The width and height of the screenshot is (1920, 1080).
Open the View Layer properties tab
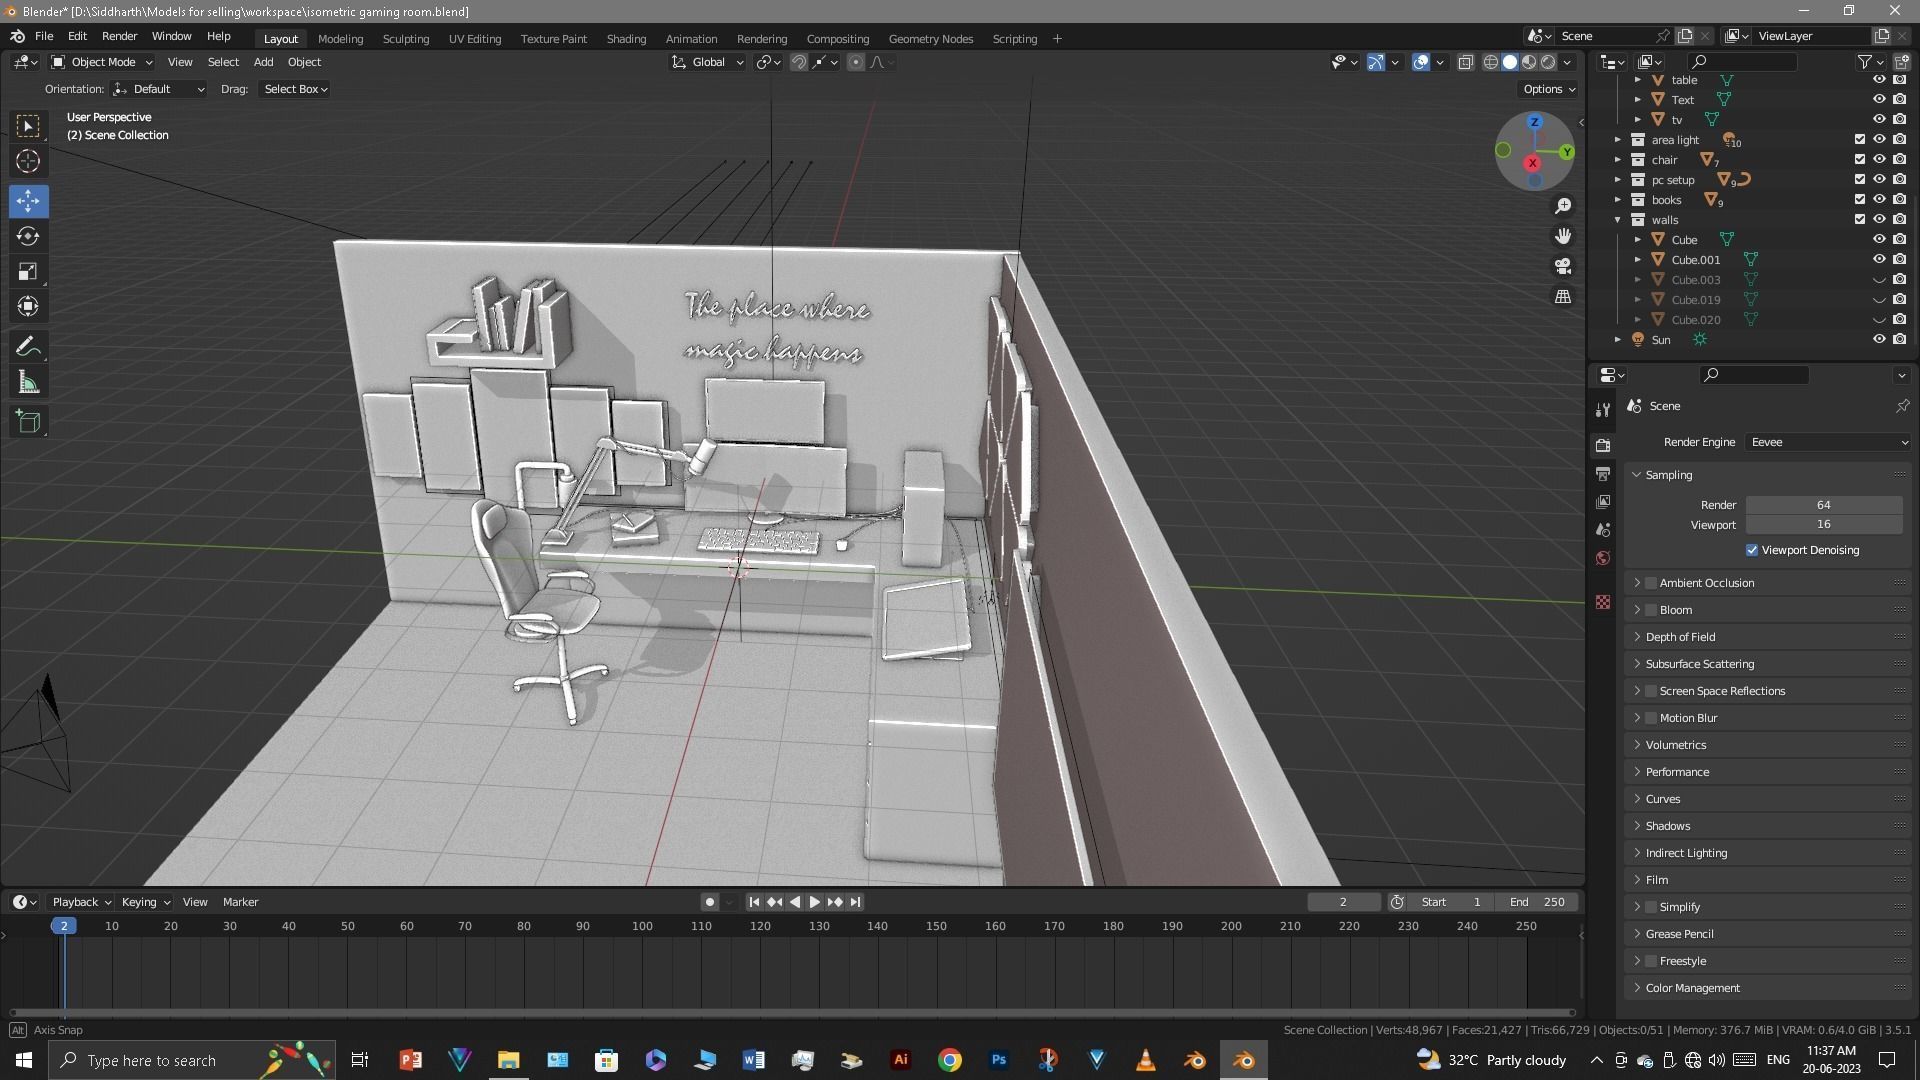1603,501
